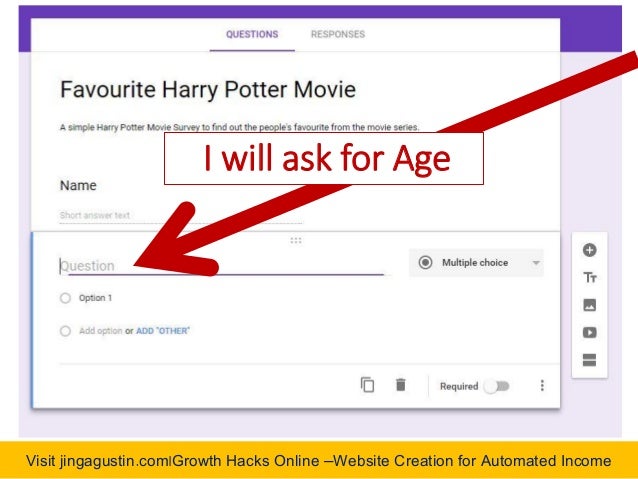Add title and description with Tt icon
The image size is (638, 479).
pyautogui.click(x=590, y=278)
